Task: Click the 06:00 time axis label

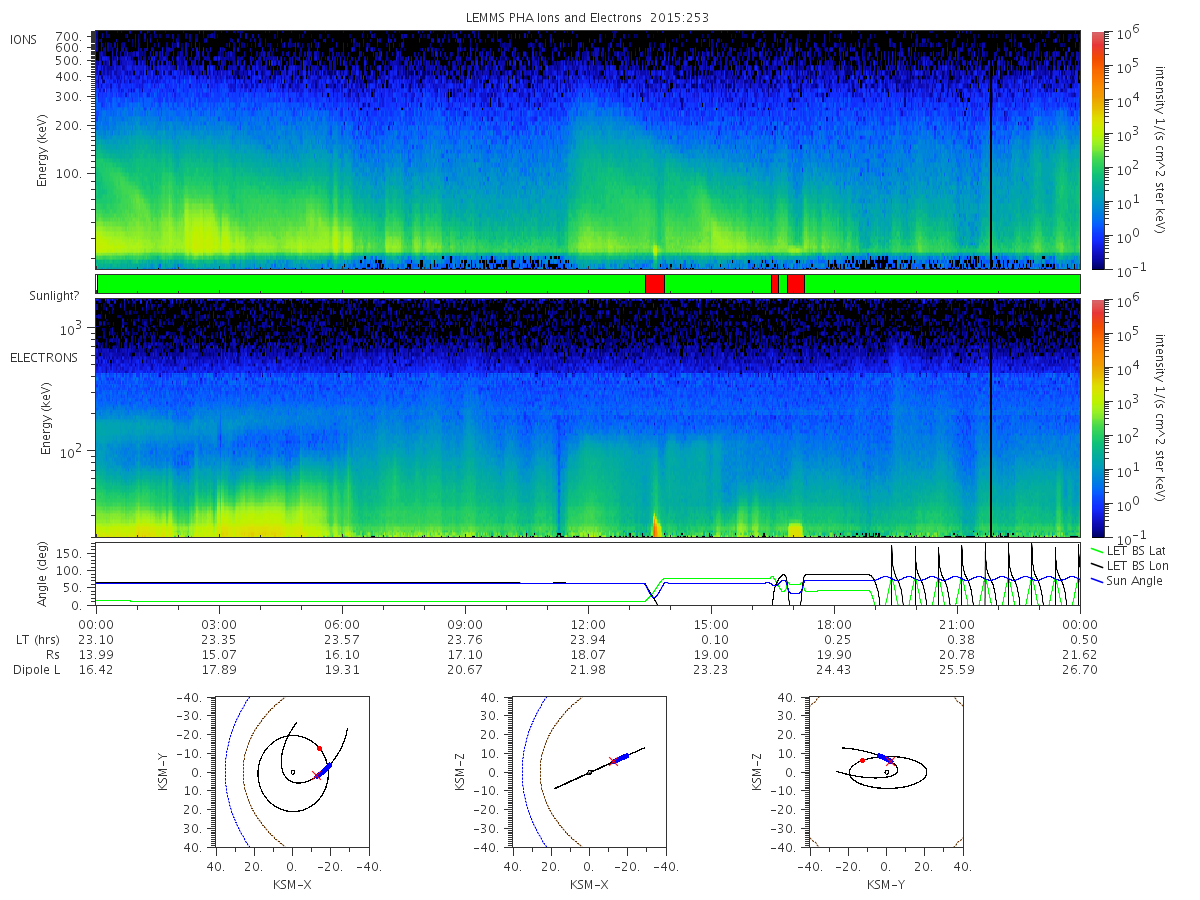Action: 342,625
